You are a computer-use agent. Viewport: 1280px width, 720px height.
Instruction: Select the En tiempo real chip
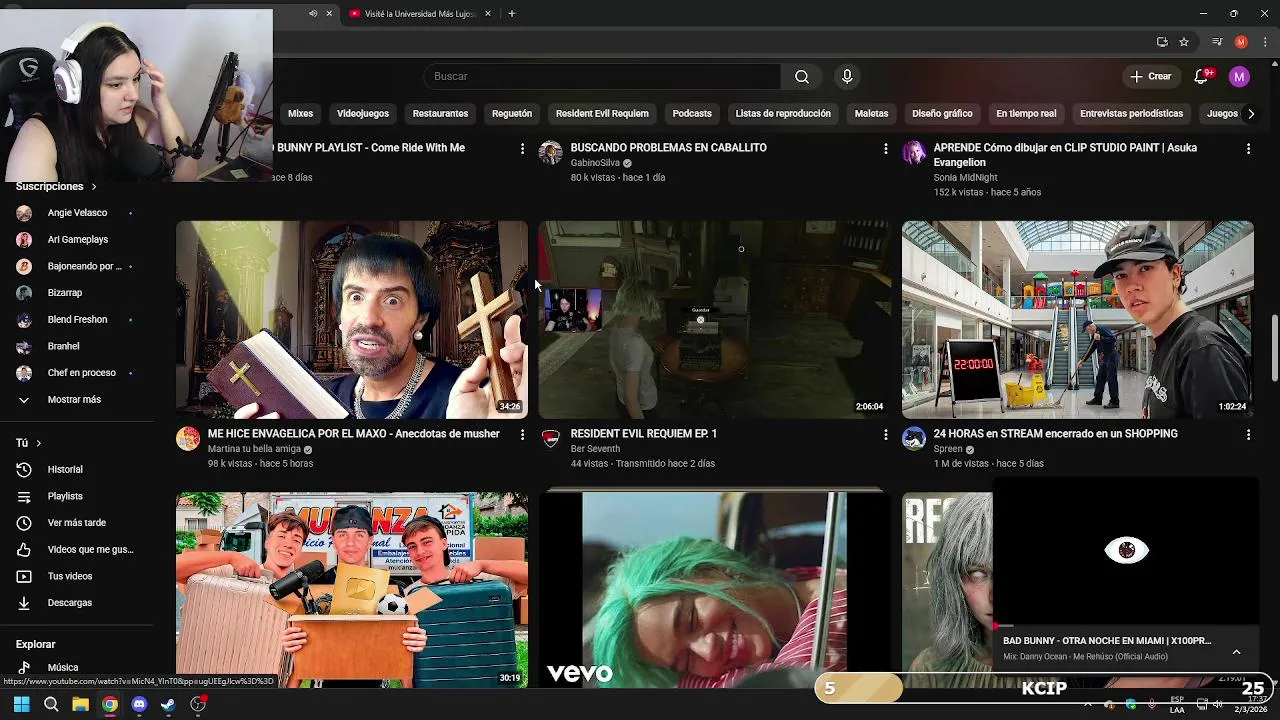coord(1026,114)
